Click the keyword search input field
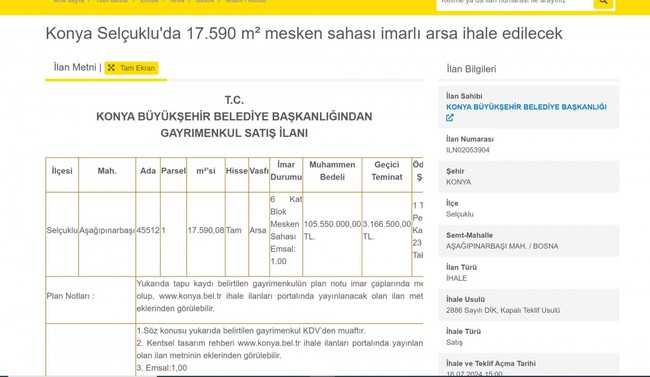Viewport: 650px width, 377px height. point(515,3)
